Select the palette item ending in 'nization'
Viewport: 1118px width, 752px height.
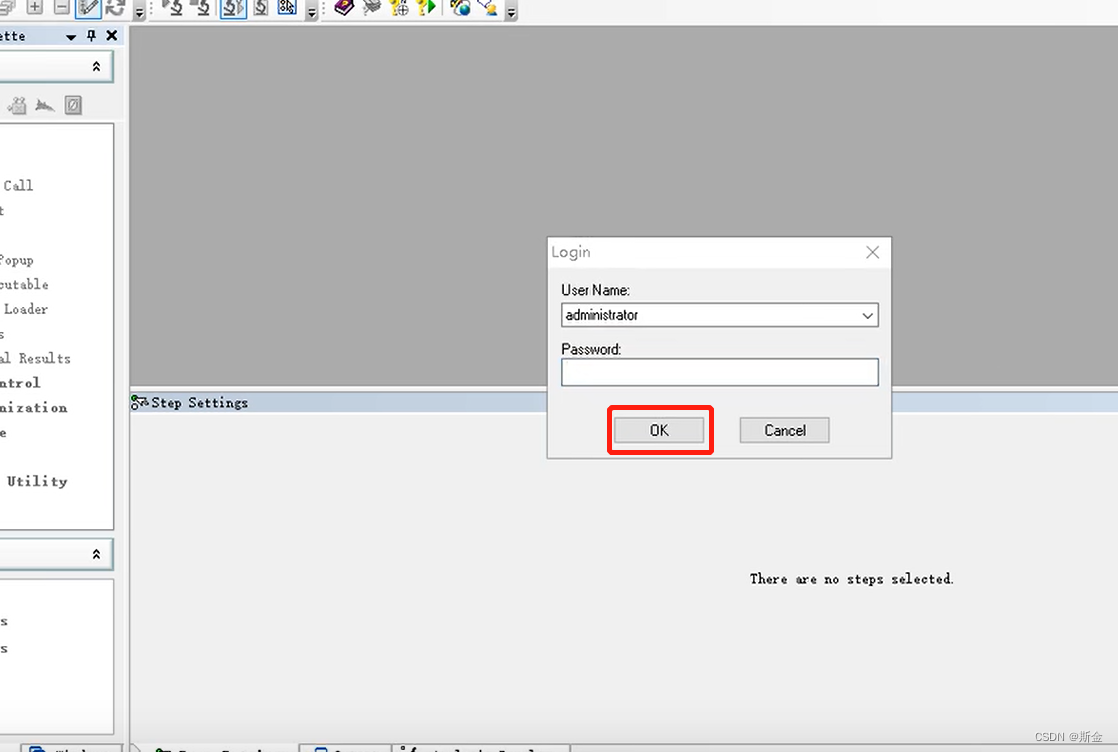tap(34, 407)
